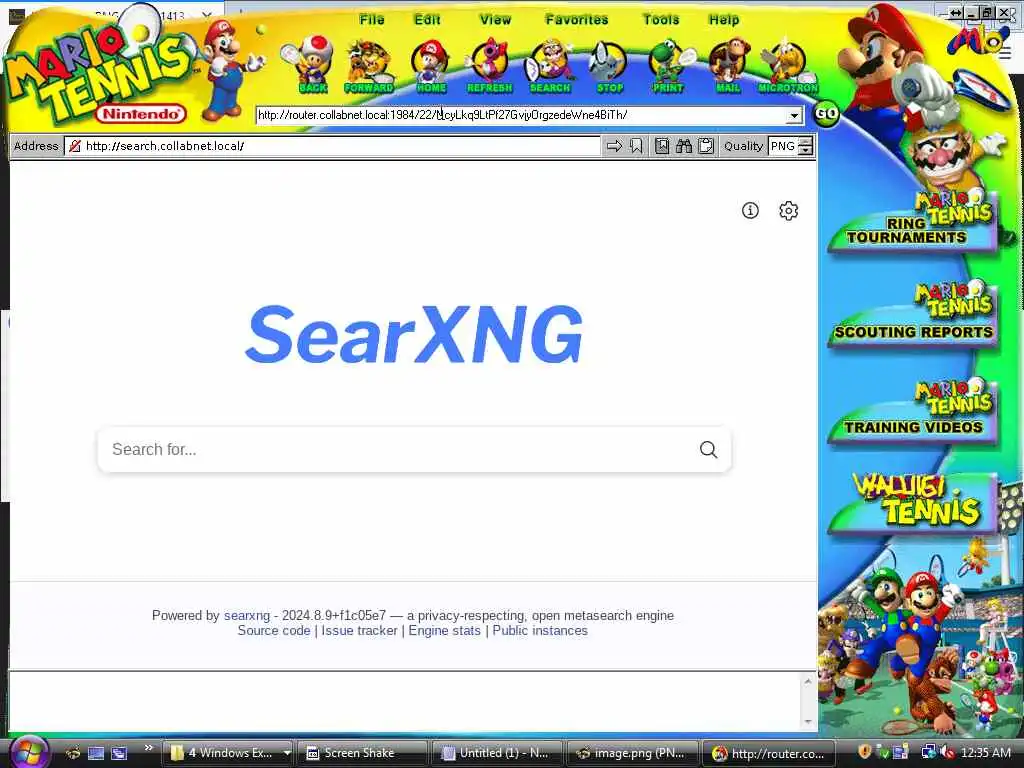Open the Issue tracker link
The height and width of the screenshot is (768, 1024).
tap(359, 631)
